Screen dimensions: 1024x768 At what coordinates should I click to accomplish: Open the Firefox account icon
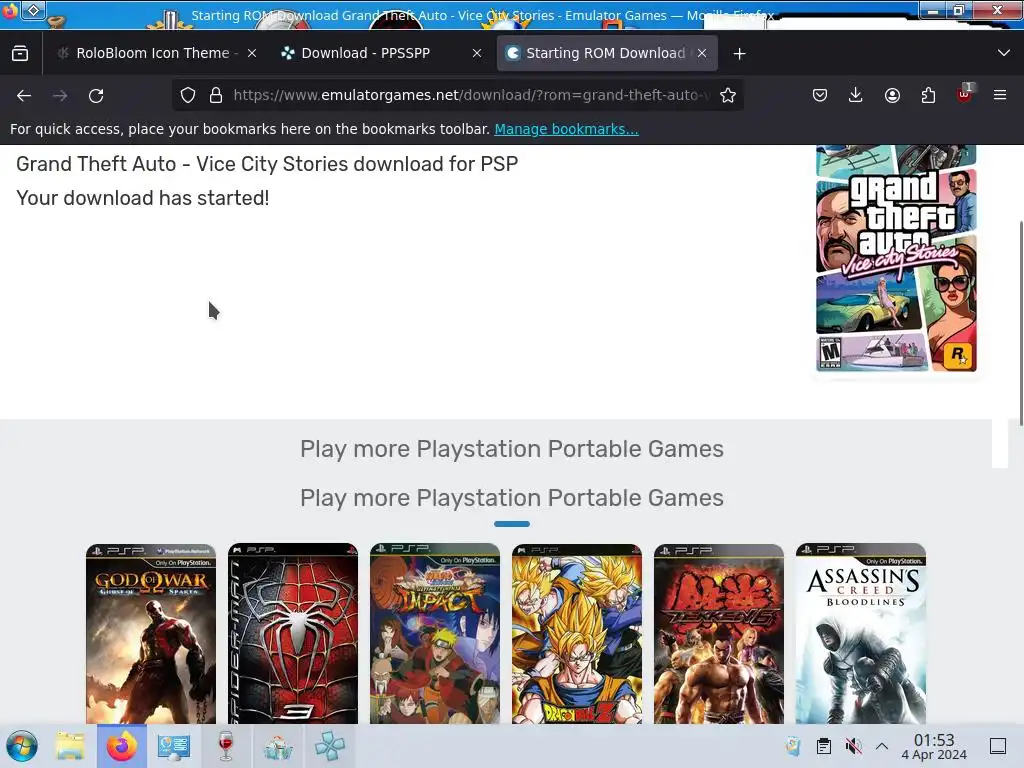892,95
